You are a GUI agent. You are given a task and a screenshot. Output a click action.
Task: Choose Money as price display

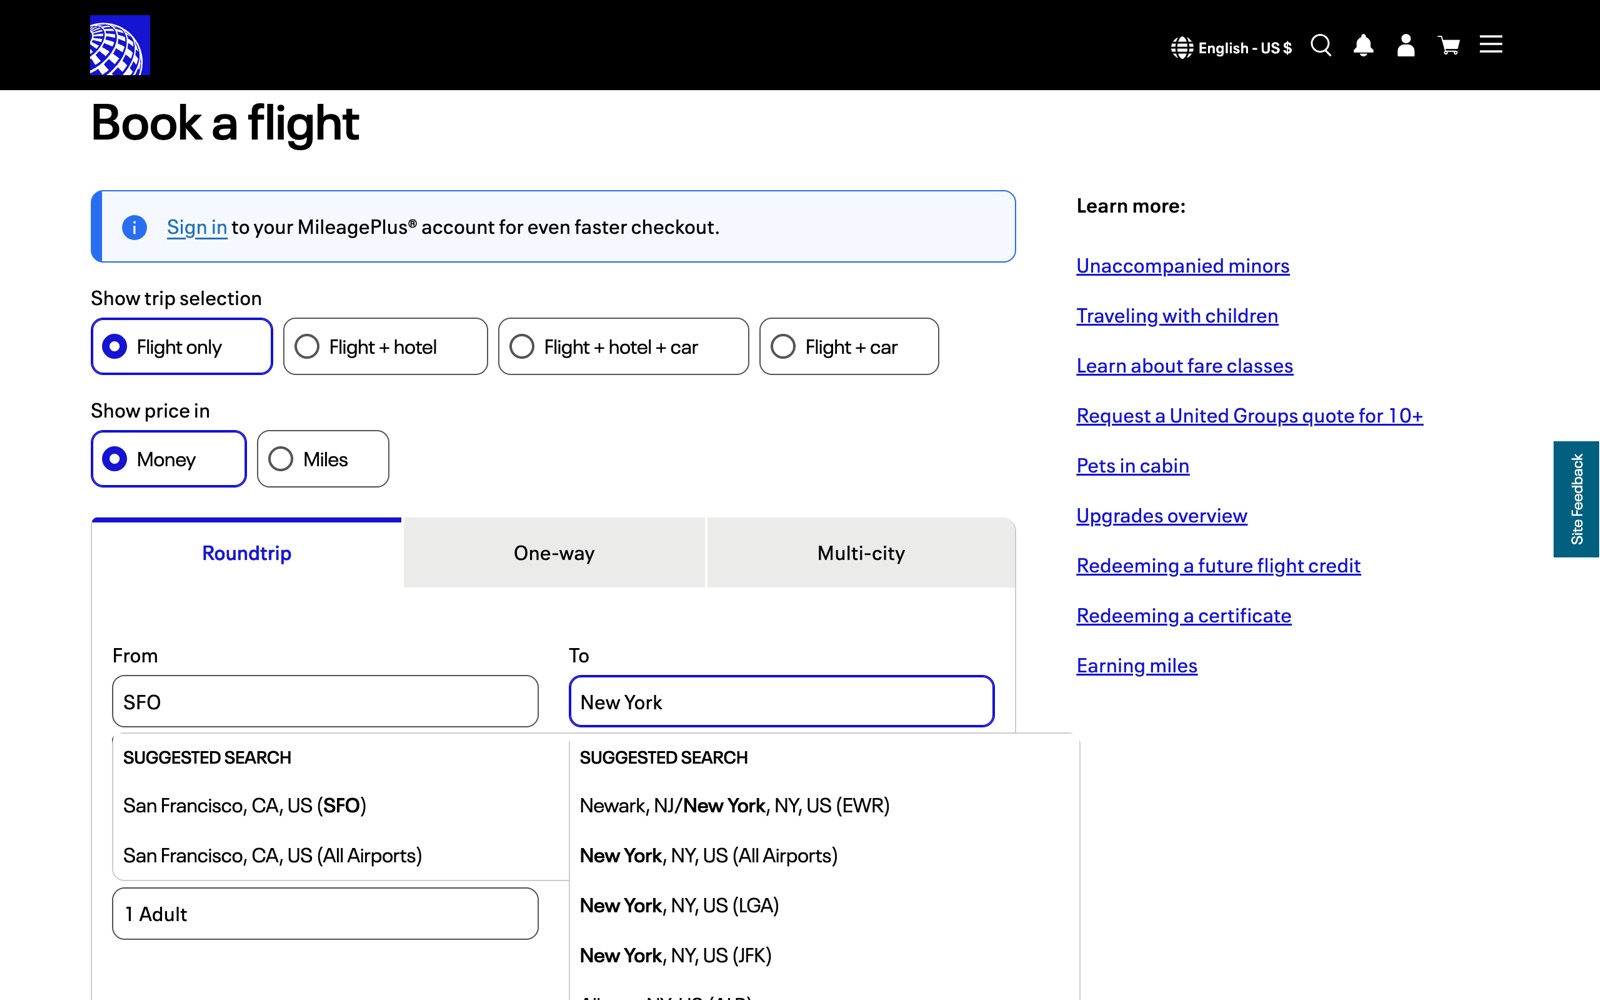click(x=168, y=459)
